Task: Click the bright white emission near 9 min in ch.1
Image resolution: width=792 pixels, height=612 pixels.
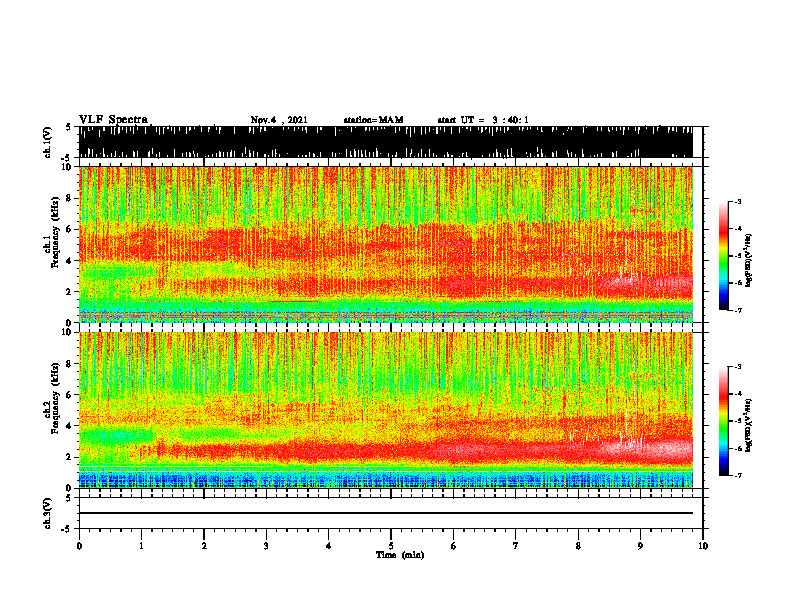Action: 649,284
